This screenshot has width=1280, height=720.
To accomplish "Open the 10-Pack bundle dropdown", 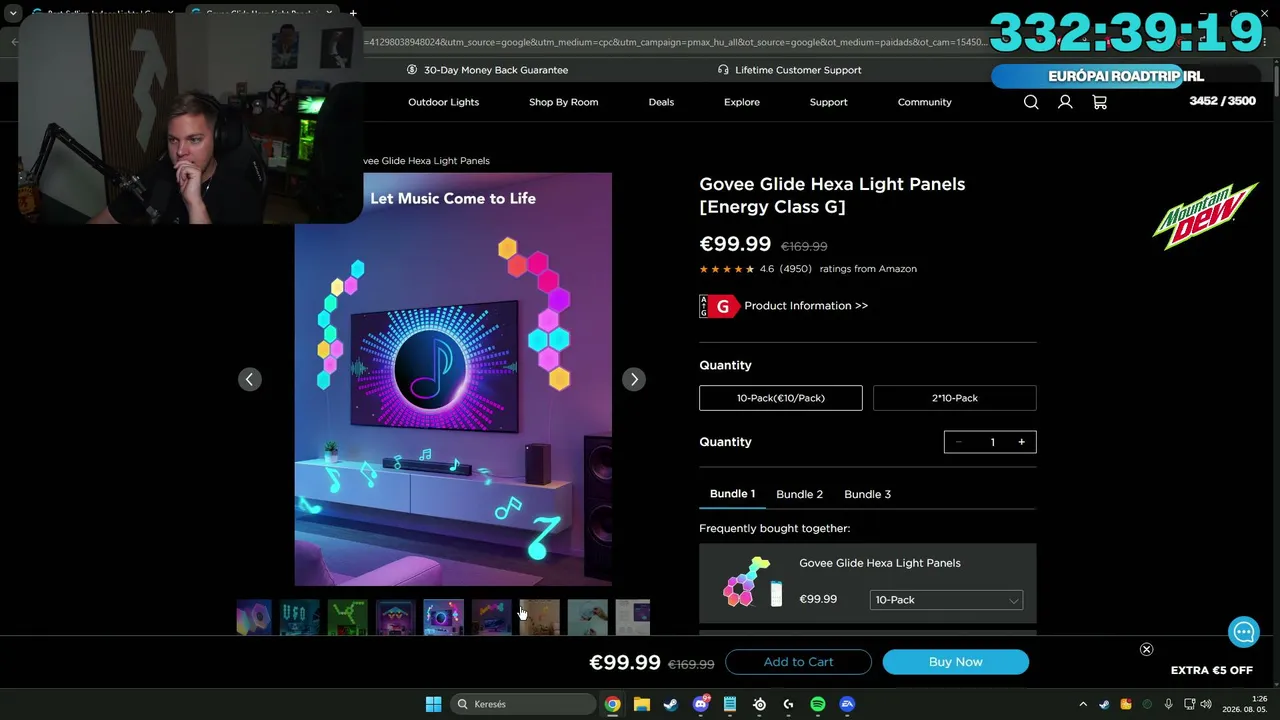I will (946, 600).
